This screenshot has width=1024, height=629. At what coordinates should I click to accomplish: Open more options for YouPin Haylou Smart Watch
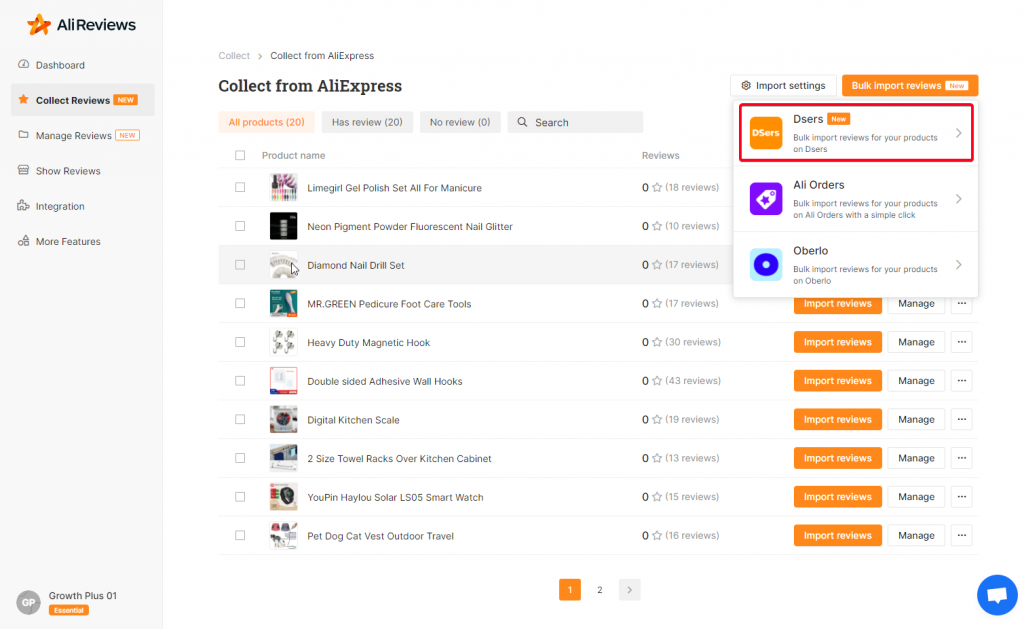[x=962, y=496]
